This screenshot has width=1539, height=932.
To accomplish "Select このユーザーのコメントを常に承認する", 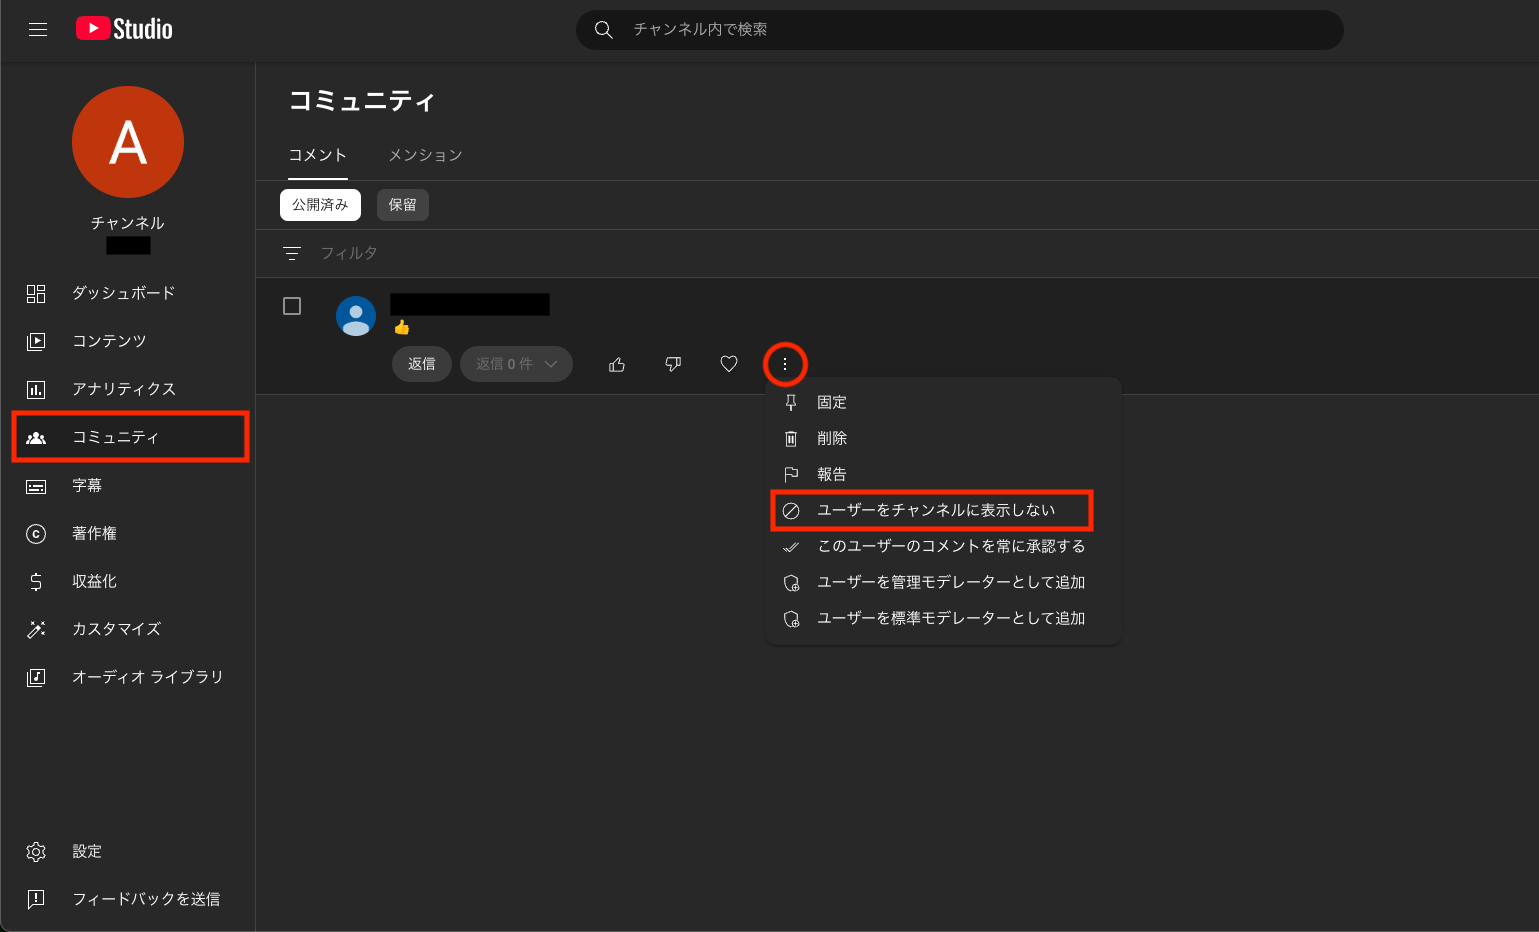I will pos(943,546).
